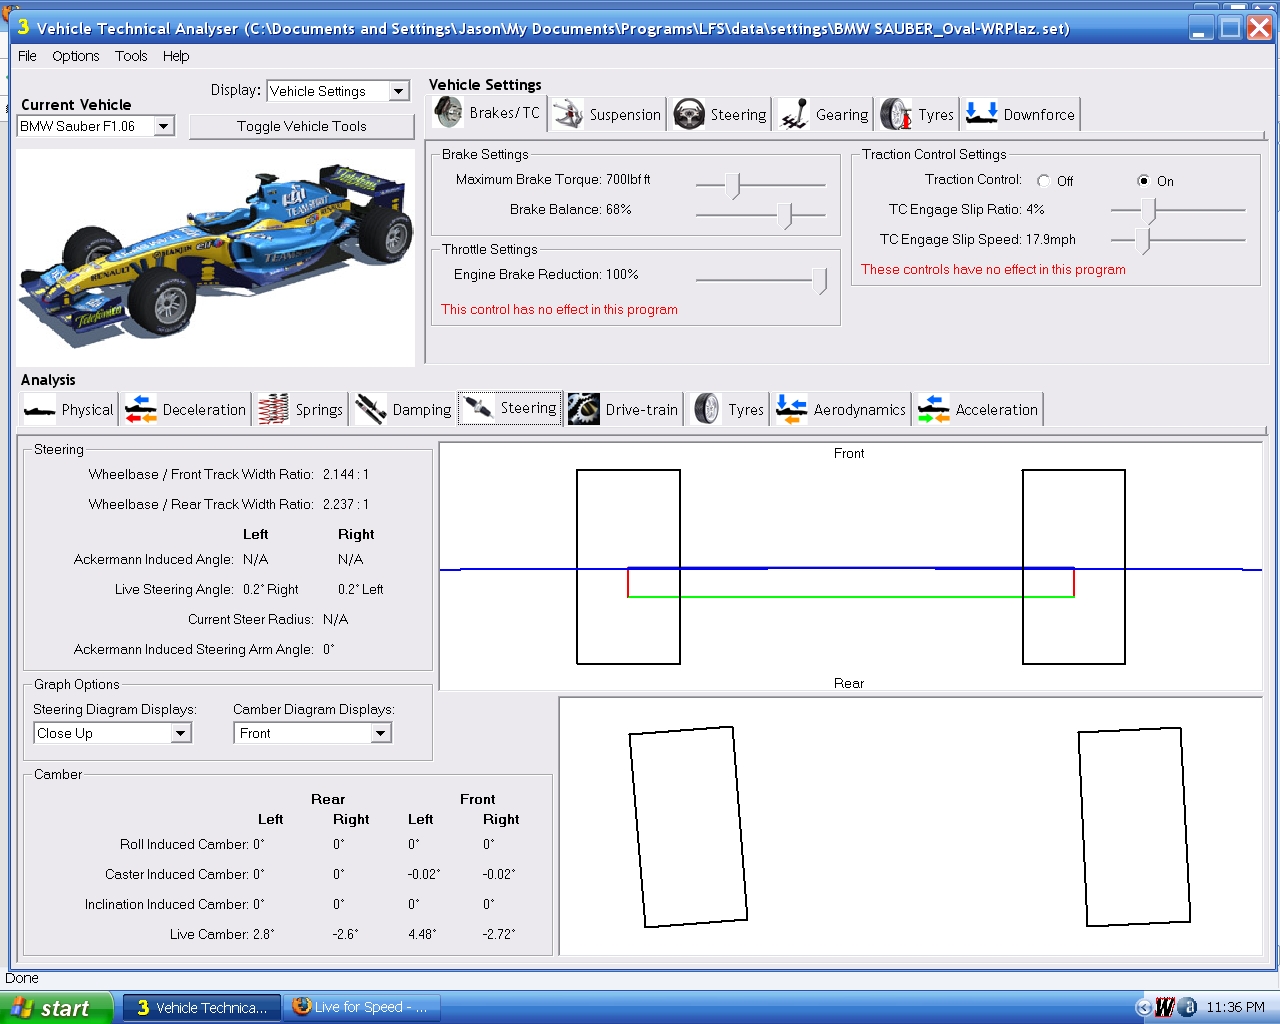The image size is (1280, 1024).
Task: Click the Live Steering Angle 0.2° Right value
Action: (x=271, y=590)
